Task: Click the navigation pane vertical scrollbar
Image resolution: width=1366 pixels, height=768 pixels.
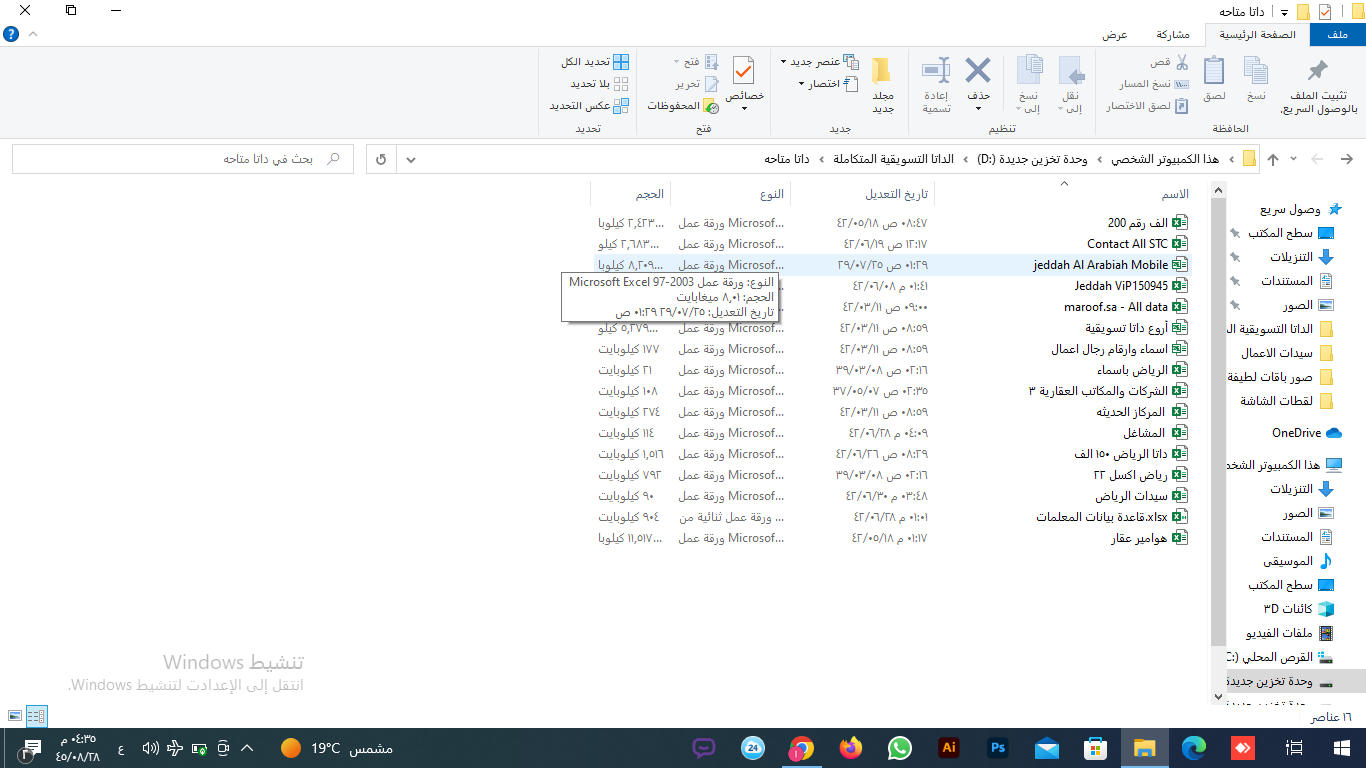Action: tap(1217, 420)
